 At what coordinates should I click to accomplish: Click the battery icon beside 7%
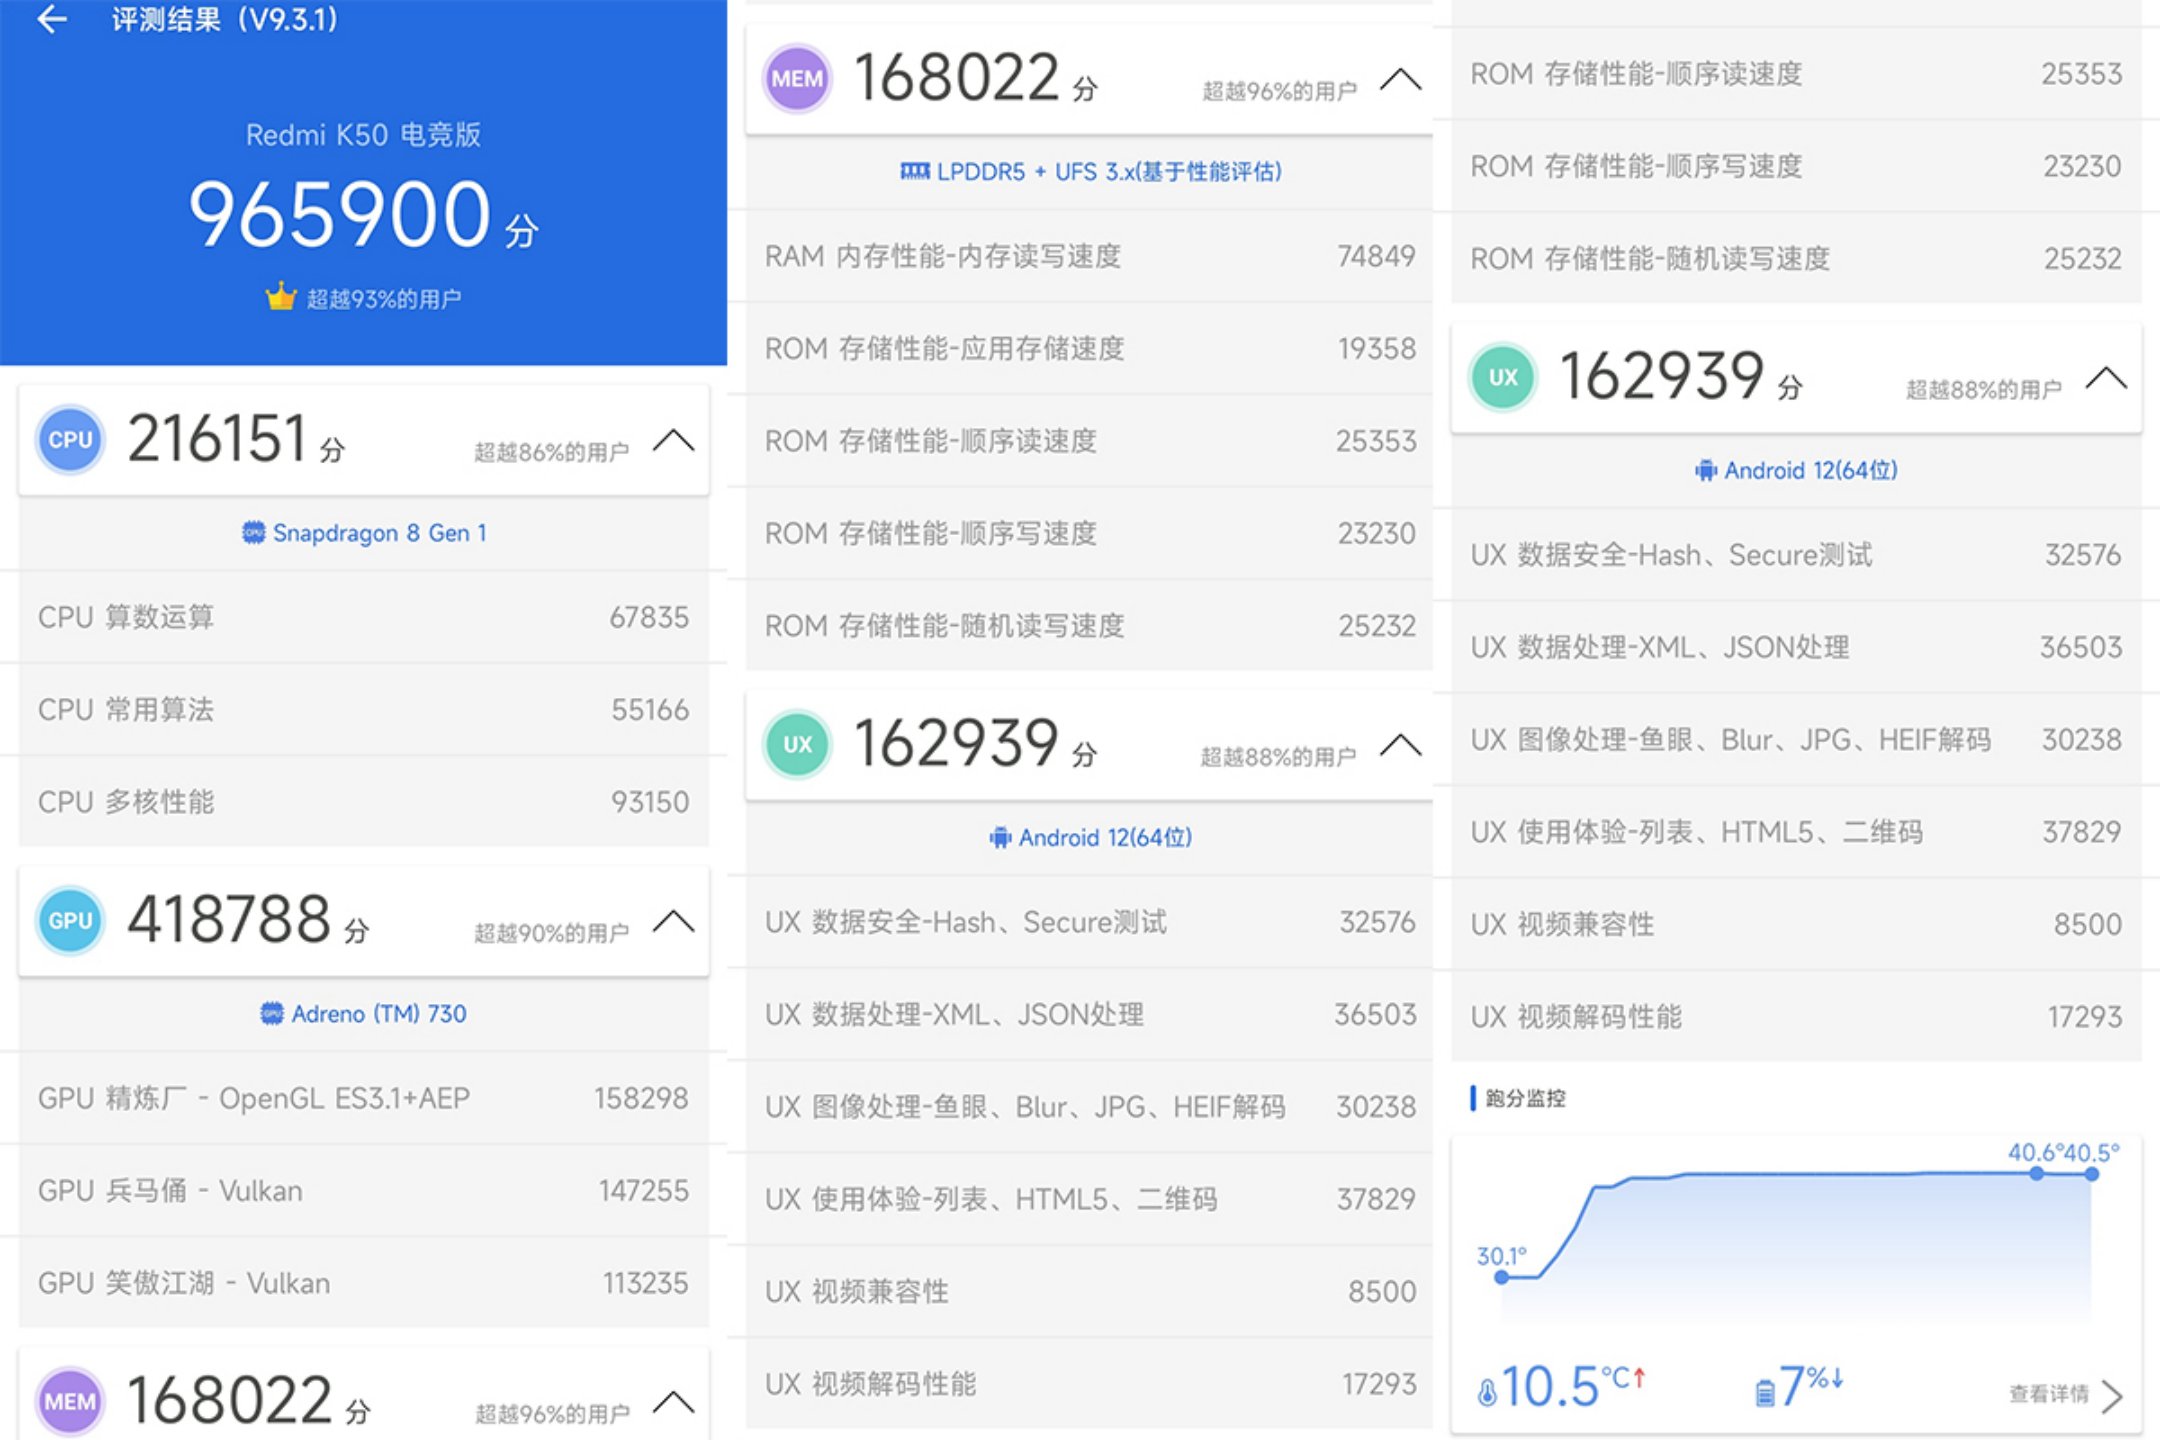pos(1765,1391)
